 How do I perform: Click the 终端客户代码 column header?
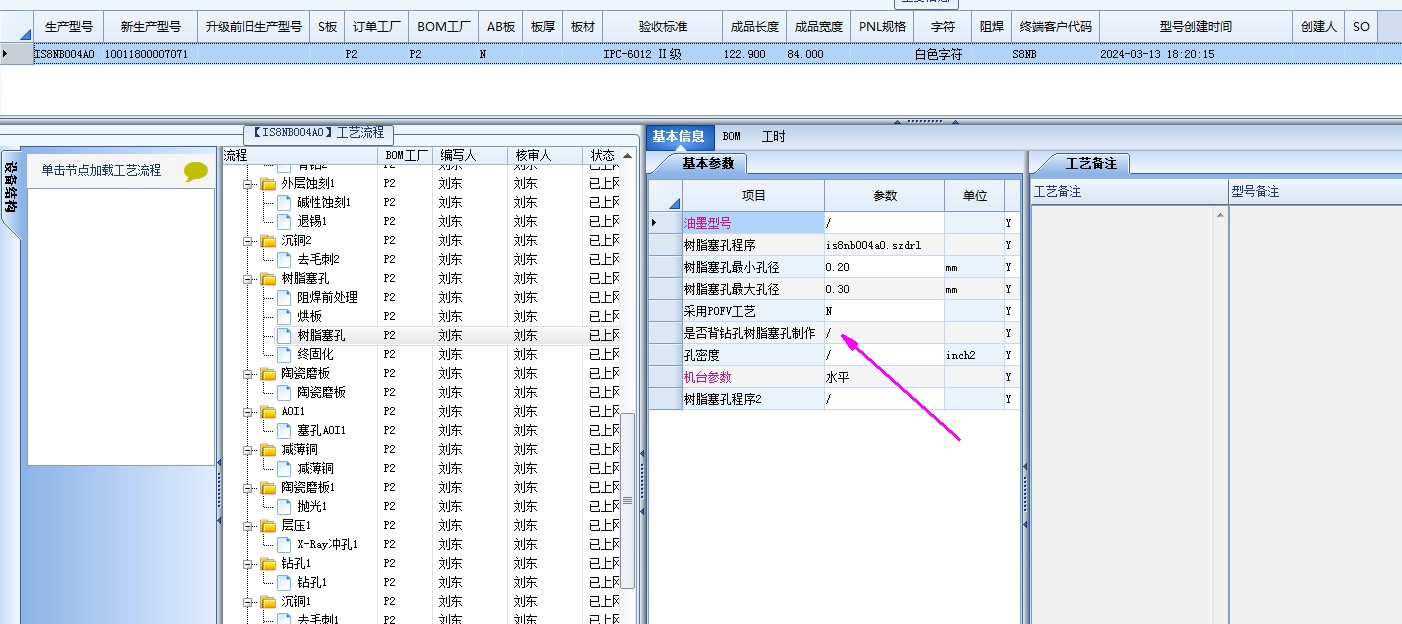[1054, 27]
